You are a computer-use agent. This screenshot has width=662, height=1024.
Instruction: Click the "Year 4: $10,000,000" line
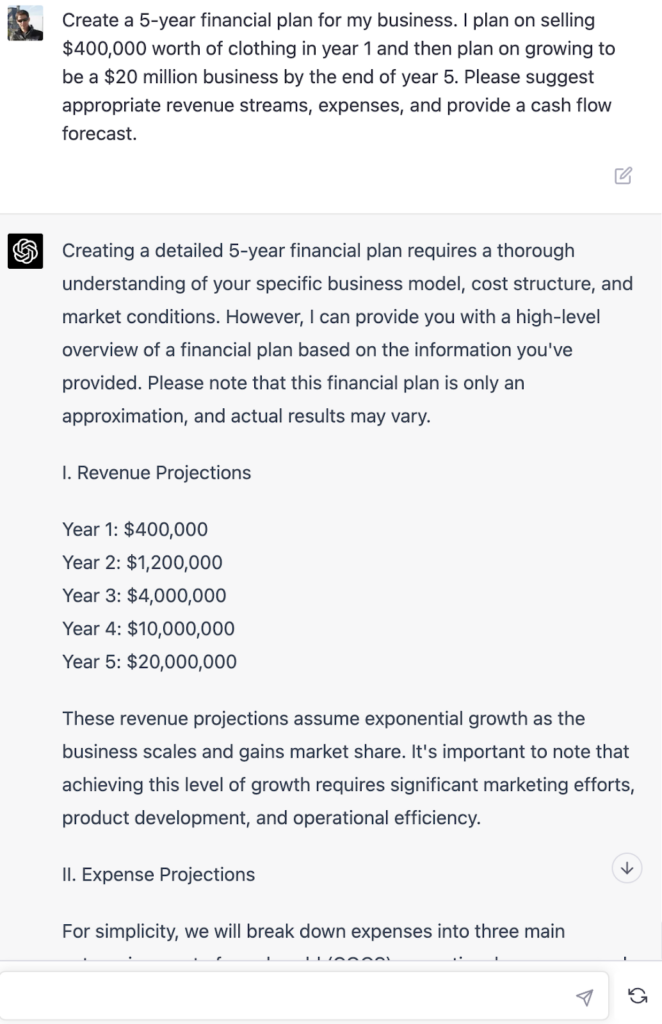148,628
